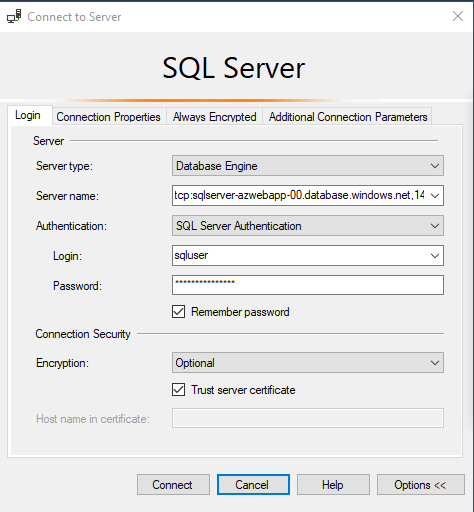
Task: Open the Login name dropdown arrow
Action: 435,256
